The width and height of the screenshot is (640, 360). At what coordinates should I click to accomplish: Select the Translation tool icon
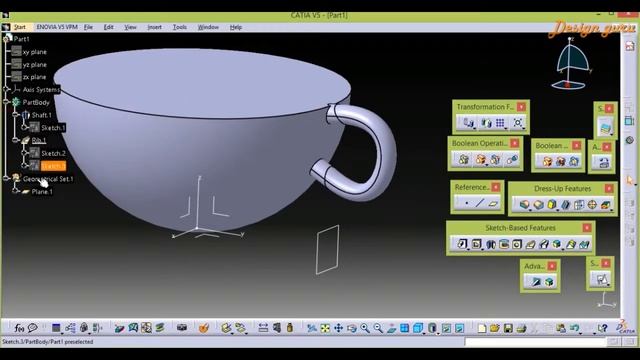coord(468,123)
